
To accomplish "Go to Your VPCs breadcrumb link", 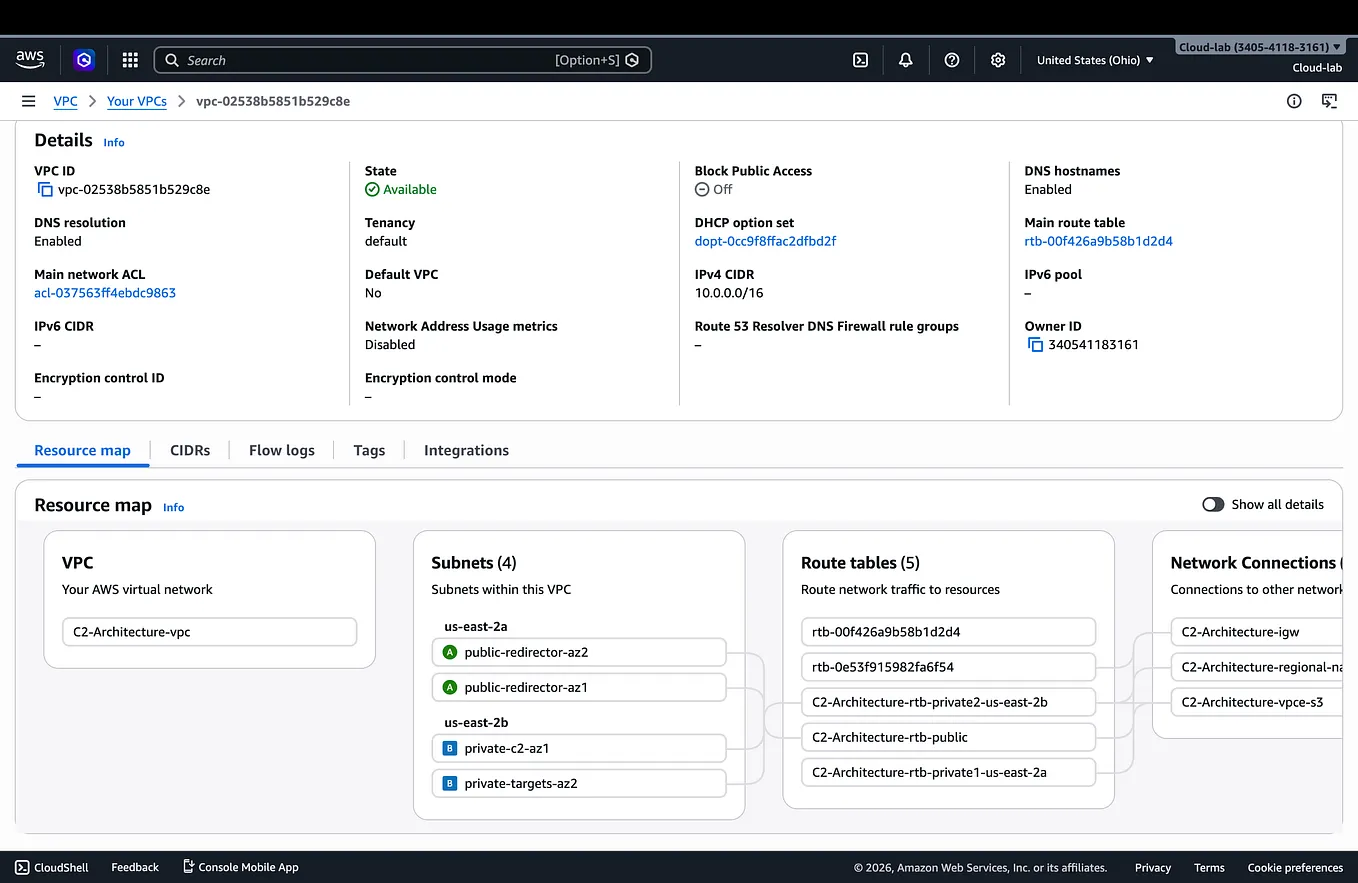I will tap(137, 101).
